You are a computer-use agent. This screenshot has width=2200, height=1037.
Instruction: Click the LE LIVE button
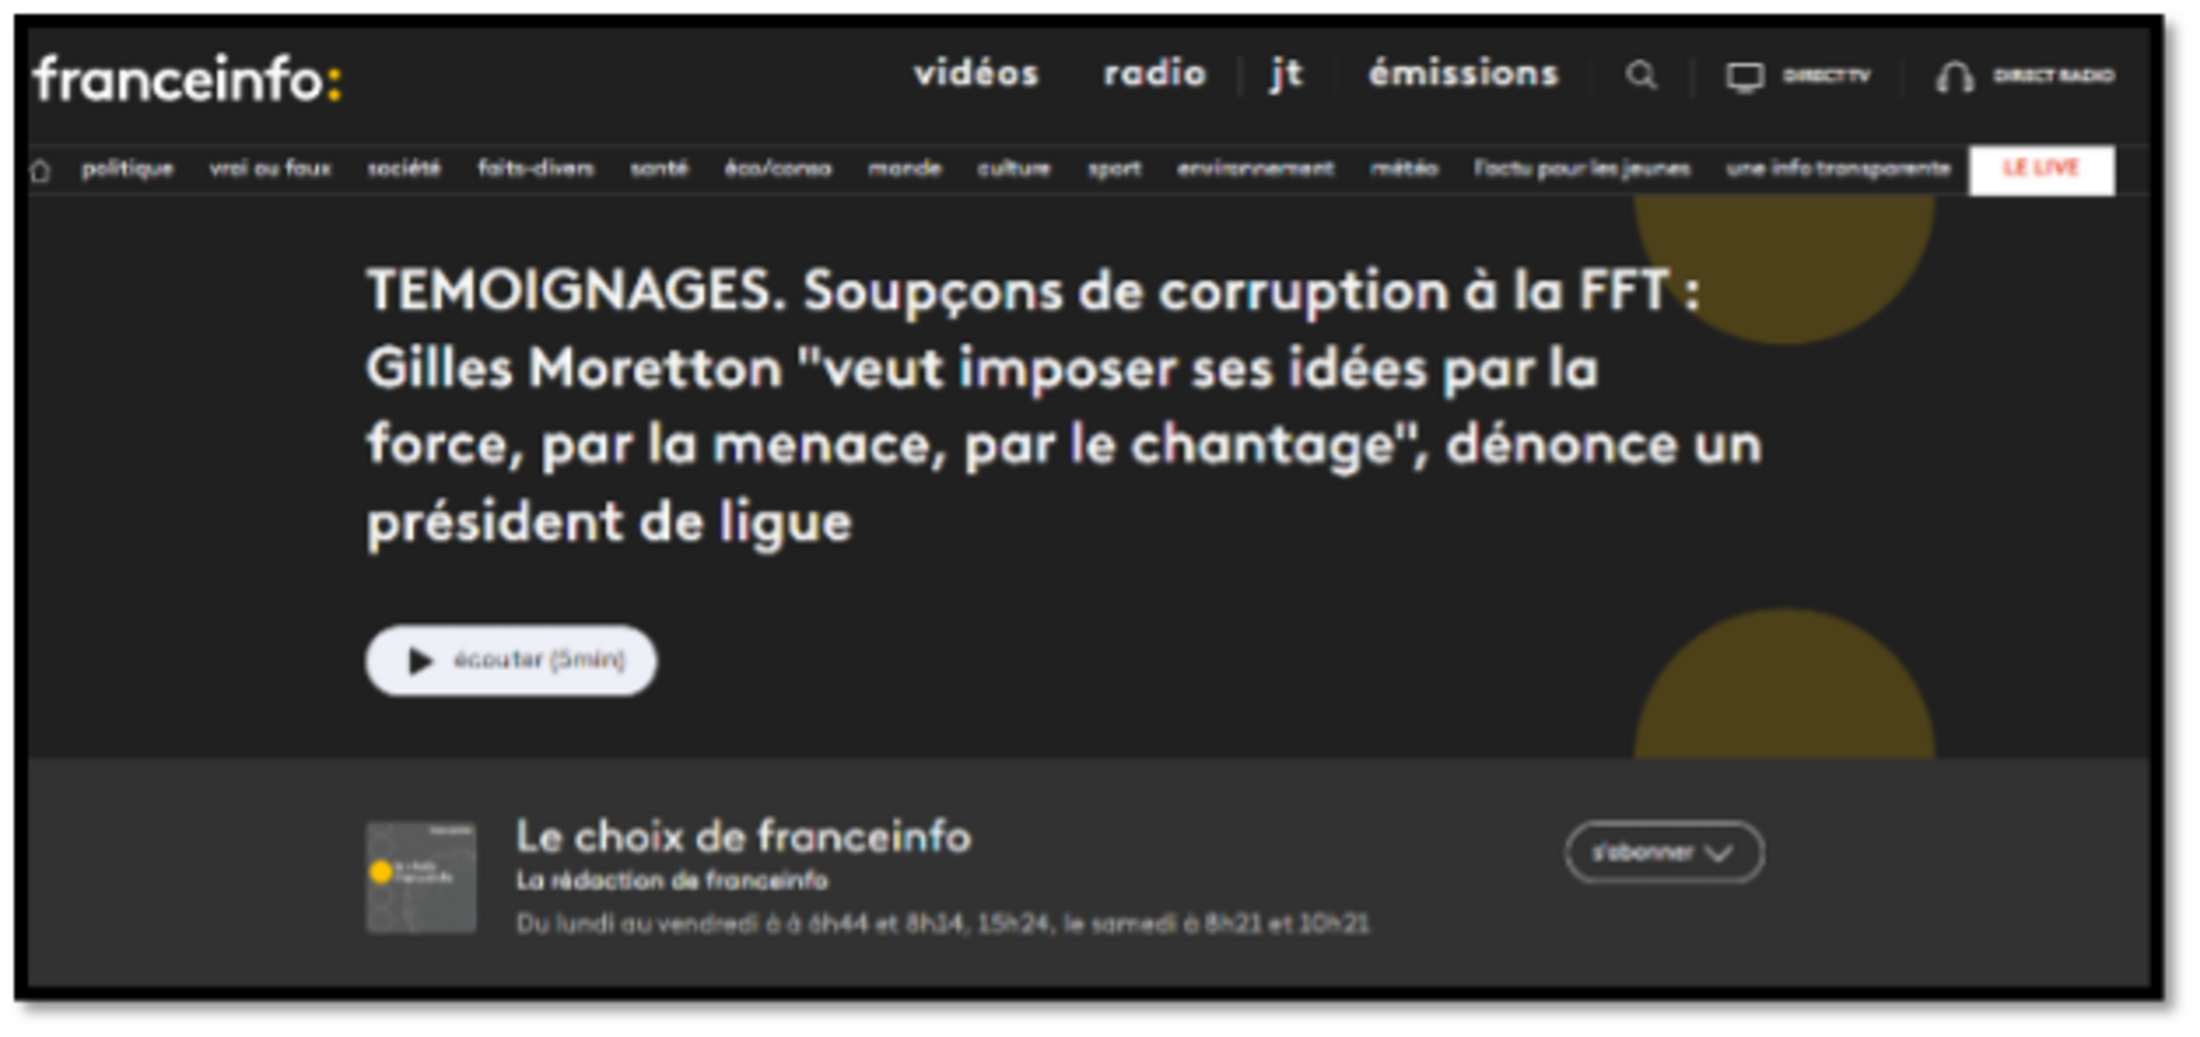[2042, 169]
